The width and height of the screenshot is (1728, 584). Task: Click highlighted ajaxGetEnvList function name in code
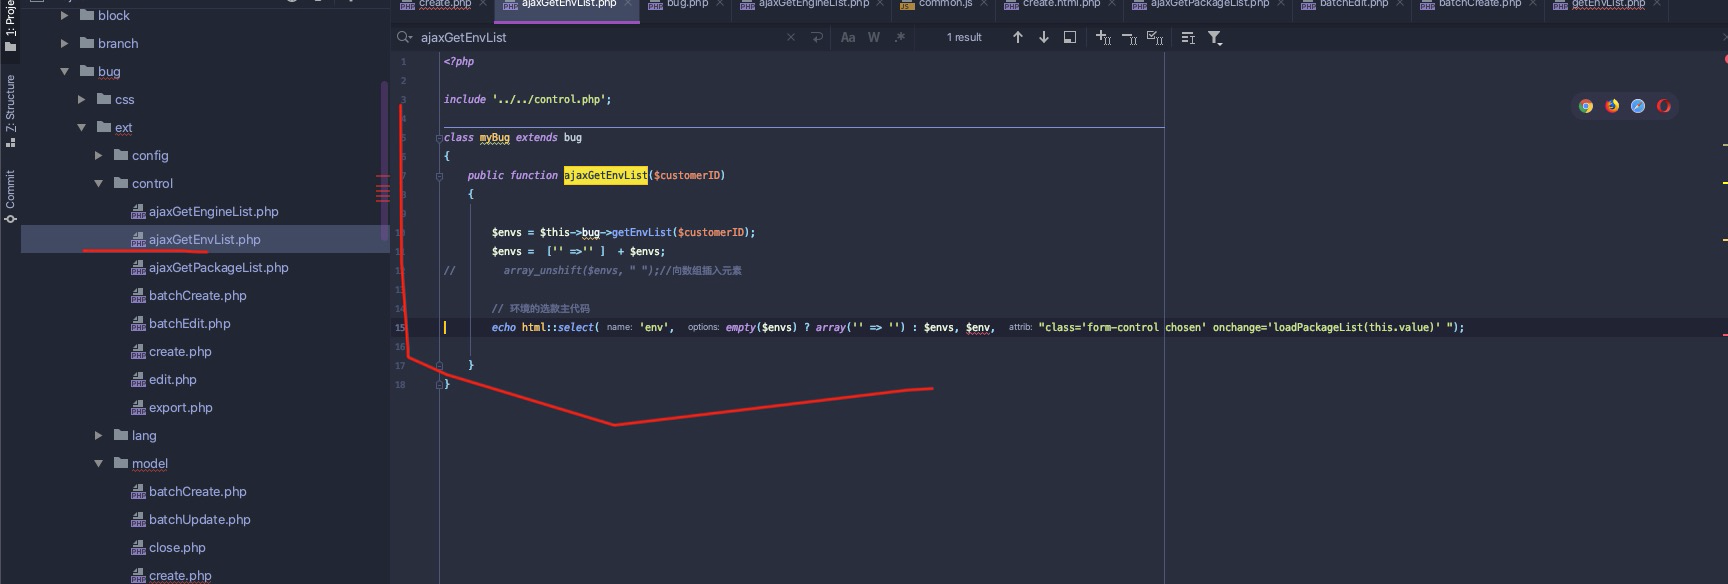click(x=606, y=175)
